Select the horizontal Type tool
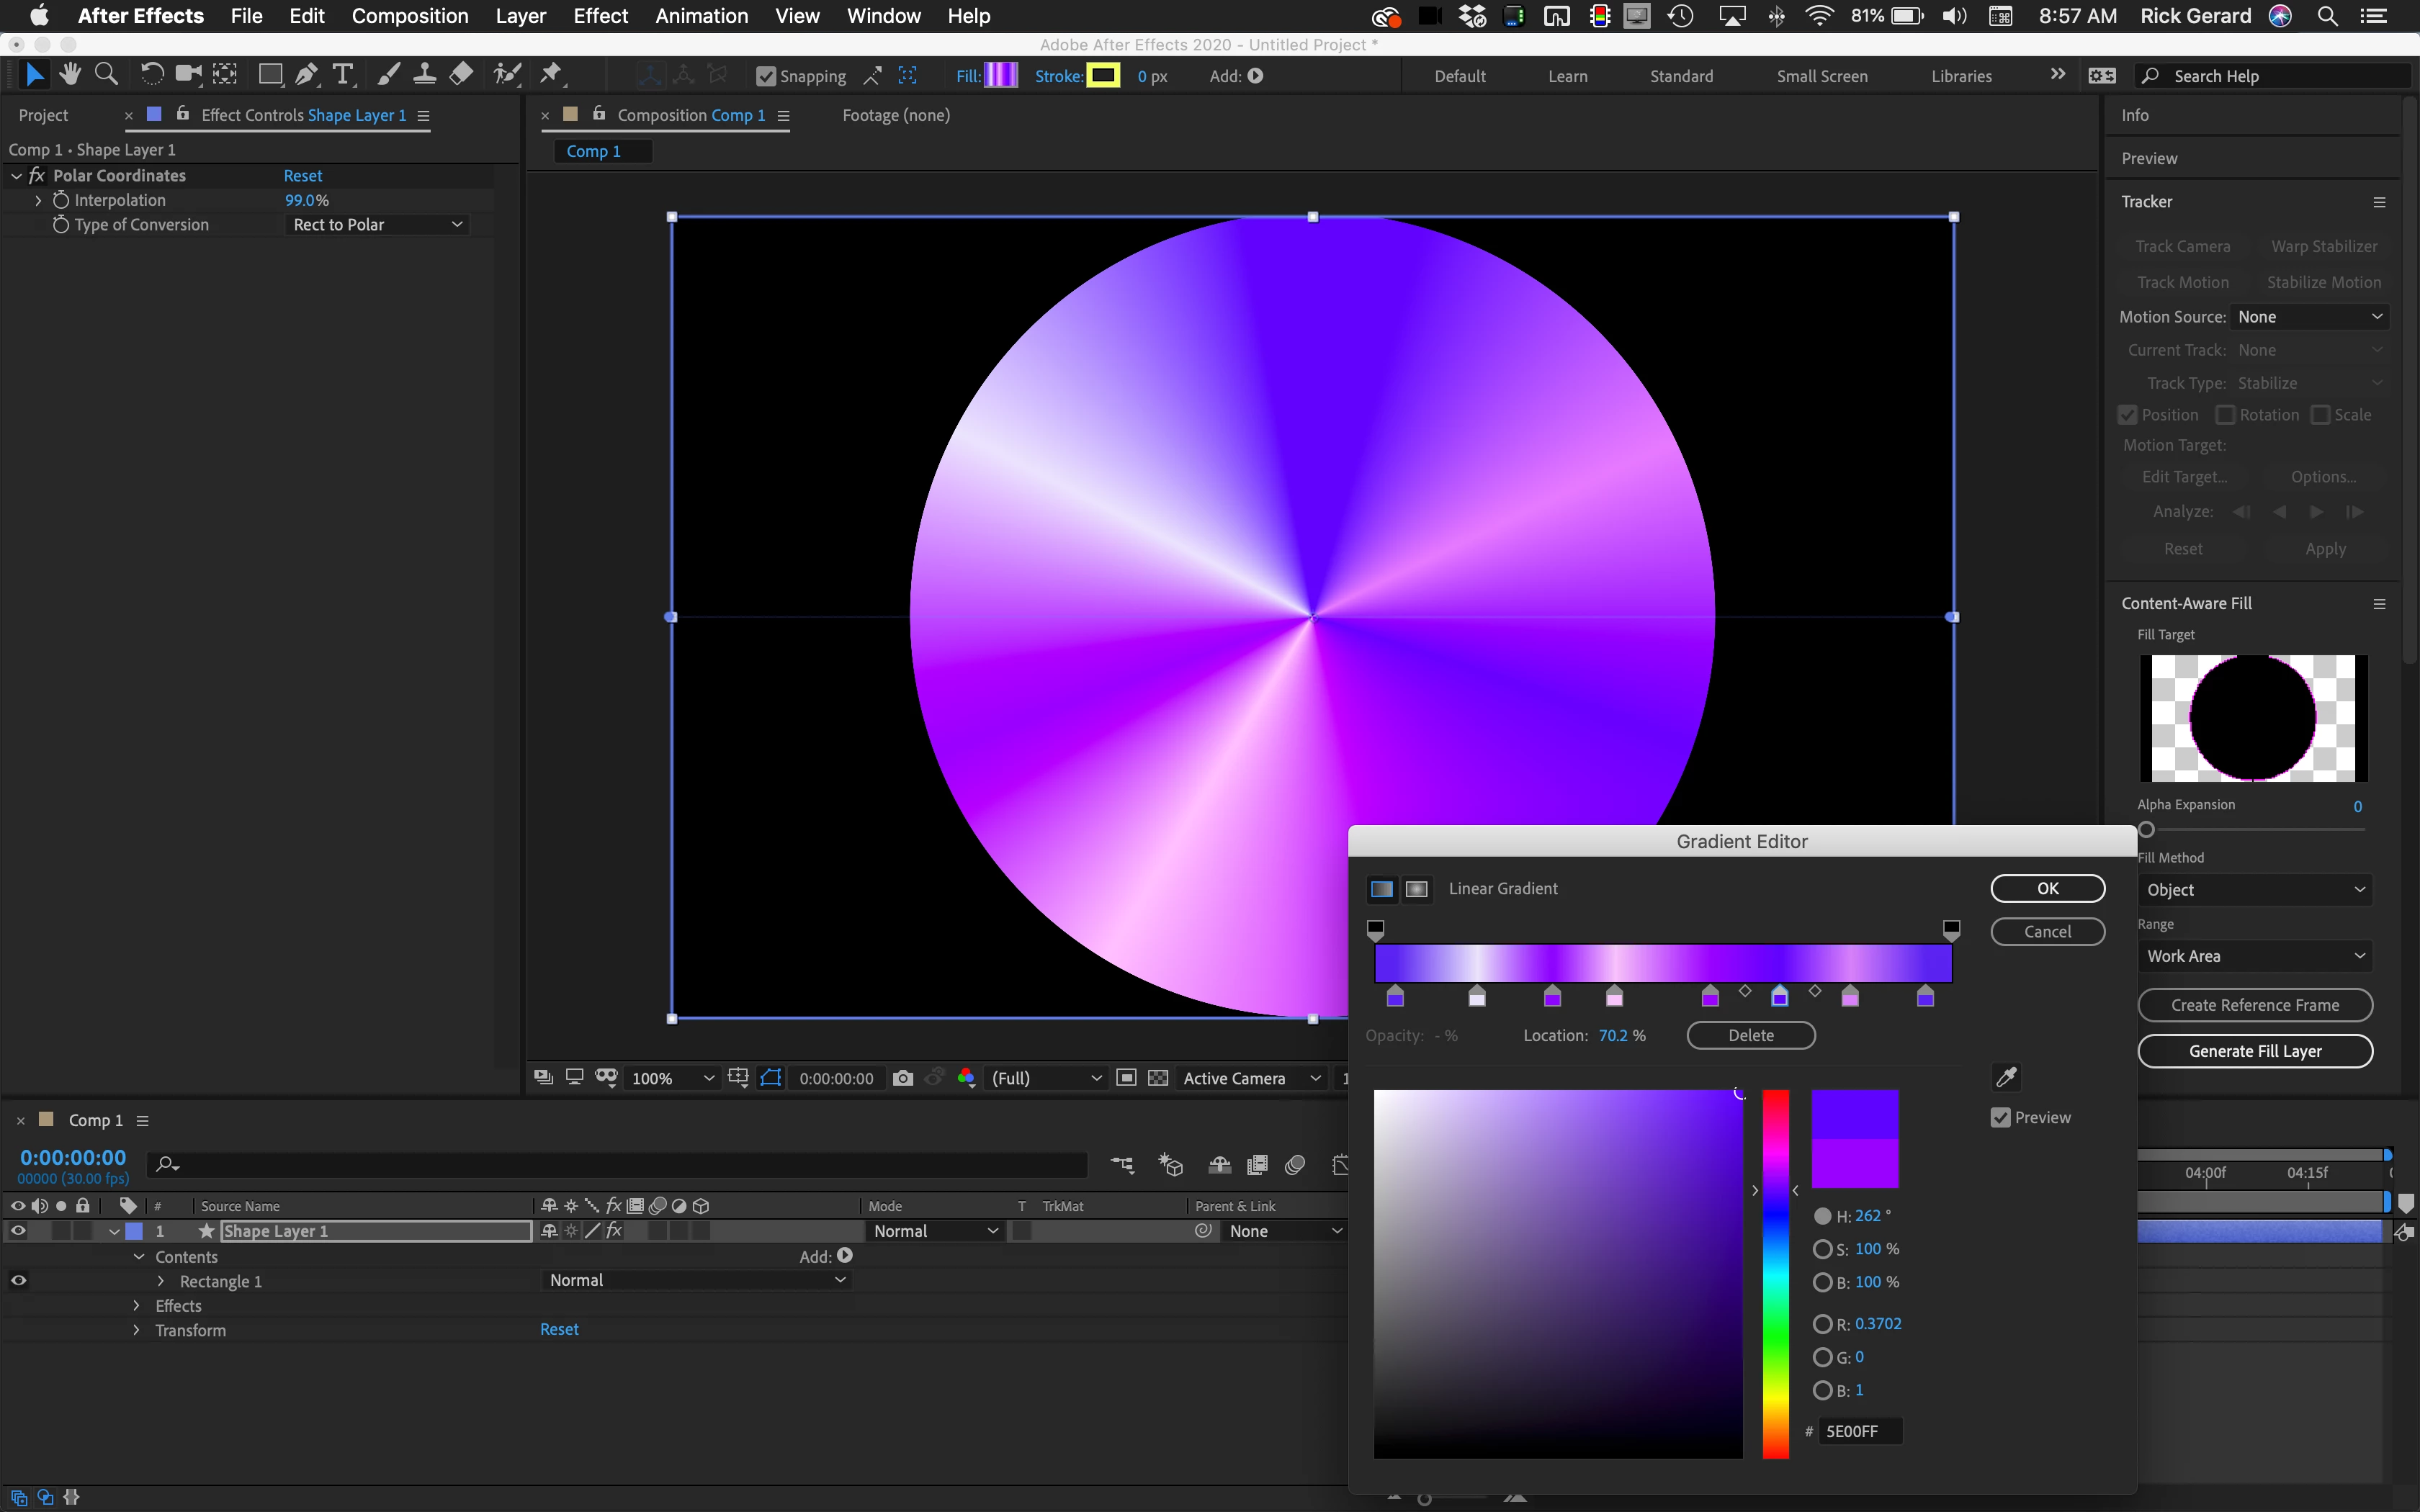Viewport: 2420px width, 1512px height. (343, 74)
